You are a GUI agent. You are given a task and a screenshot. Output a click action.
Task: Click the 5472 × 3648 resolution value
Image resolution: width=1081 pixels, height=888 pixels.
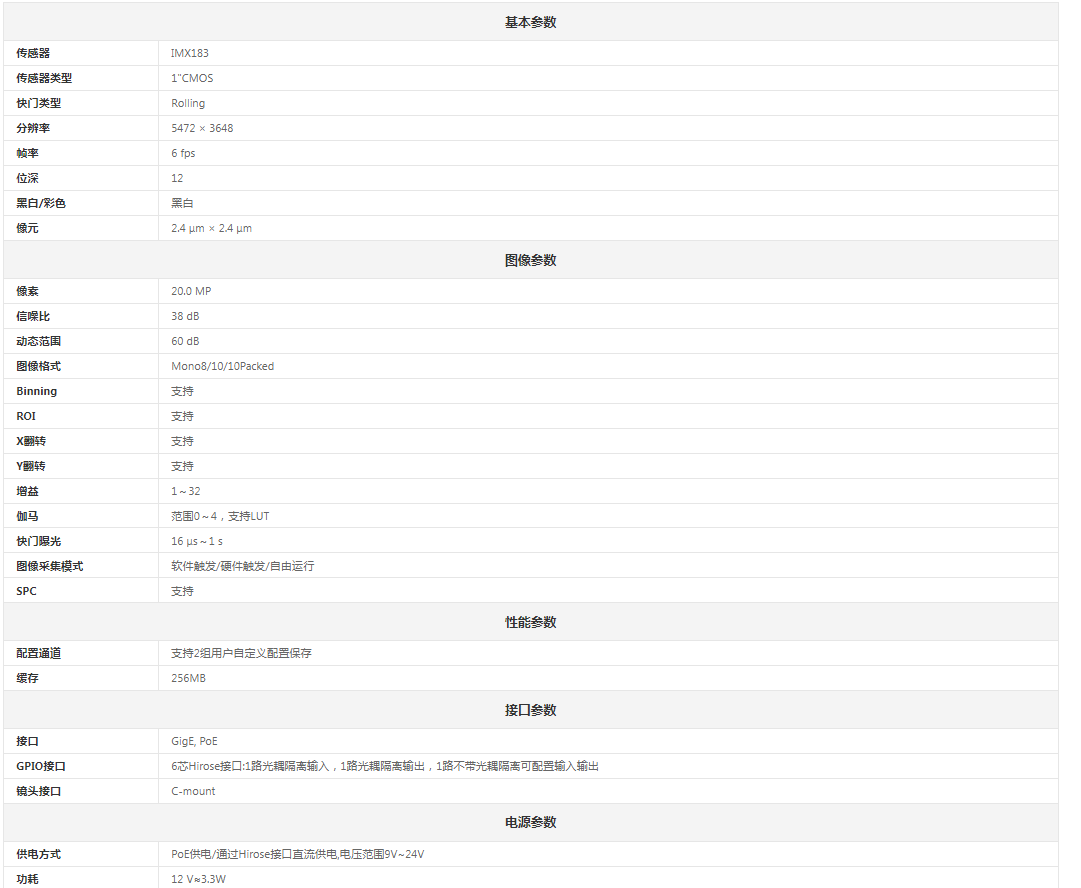click(202, 128)
